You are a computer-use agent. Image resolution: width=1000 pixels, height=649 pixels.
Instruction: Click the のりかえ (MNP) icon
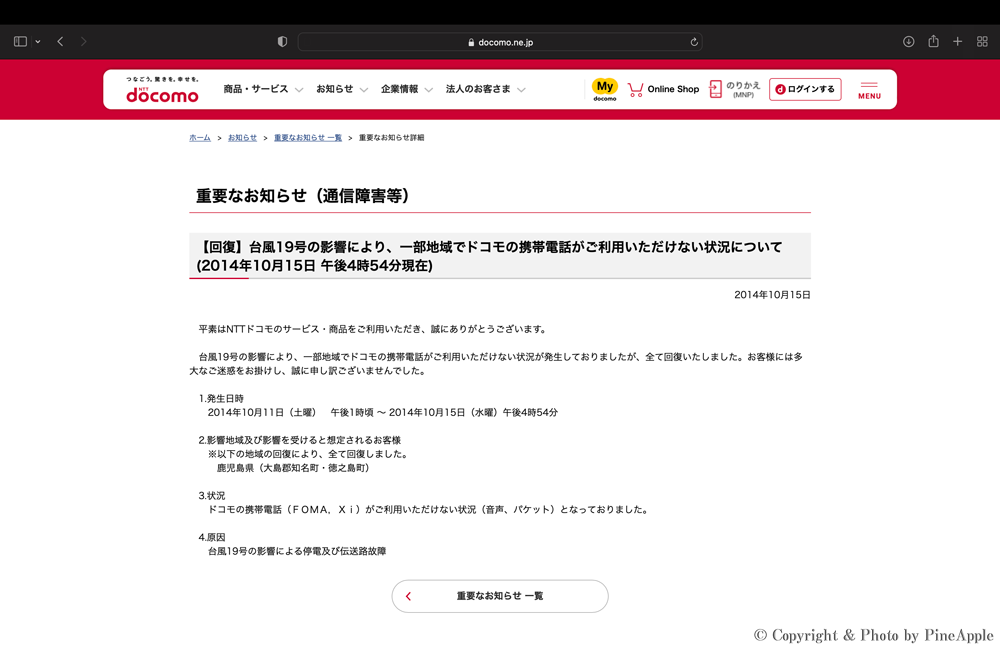point(716,89)
